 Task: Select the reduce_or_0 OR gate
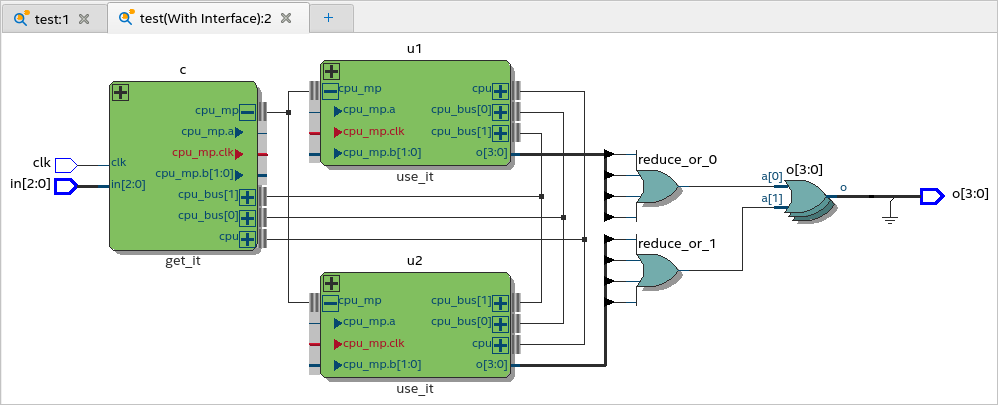tap(657, 187)
